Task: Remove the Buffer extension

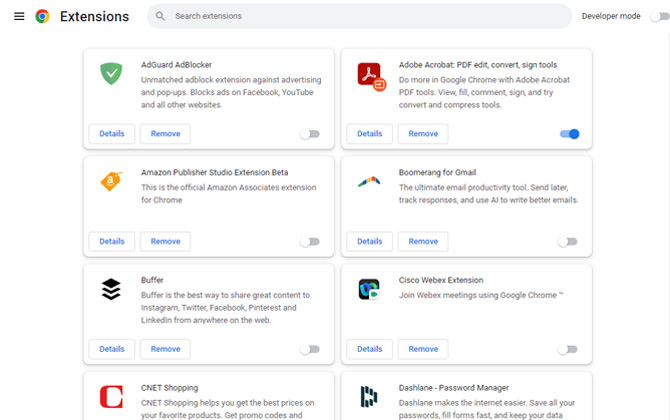Action: click(165, 349)
